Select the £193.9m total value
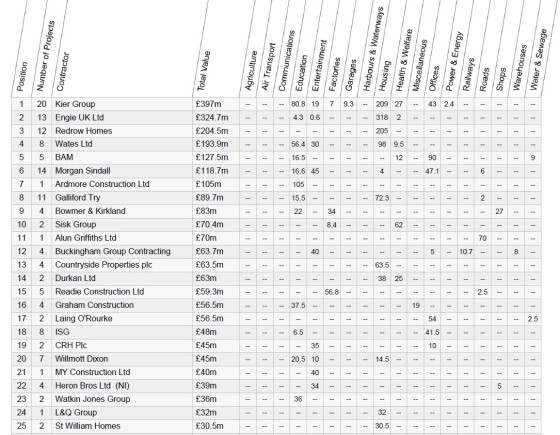Screen dimensions: 560x435 tap(212, 144)
